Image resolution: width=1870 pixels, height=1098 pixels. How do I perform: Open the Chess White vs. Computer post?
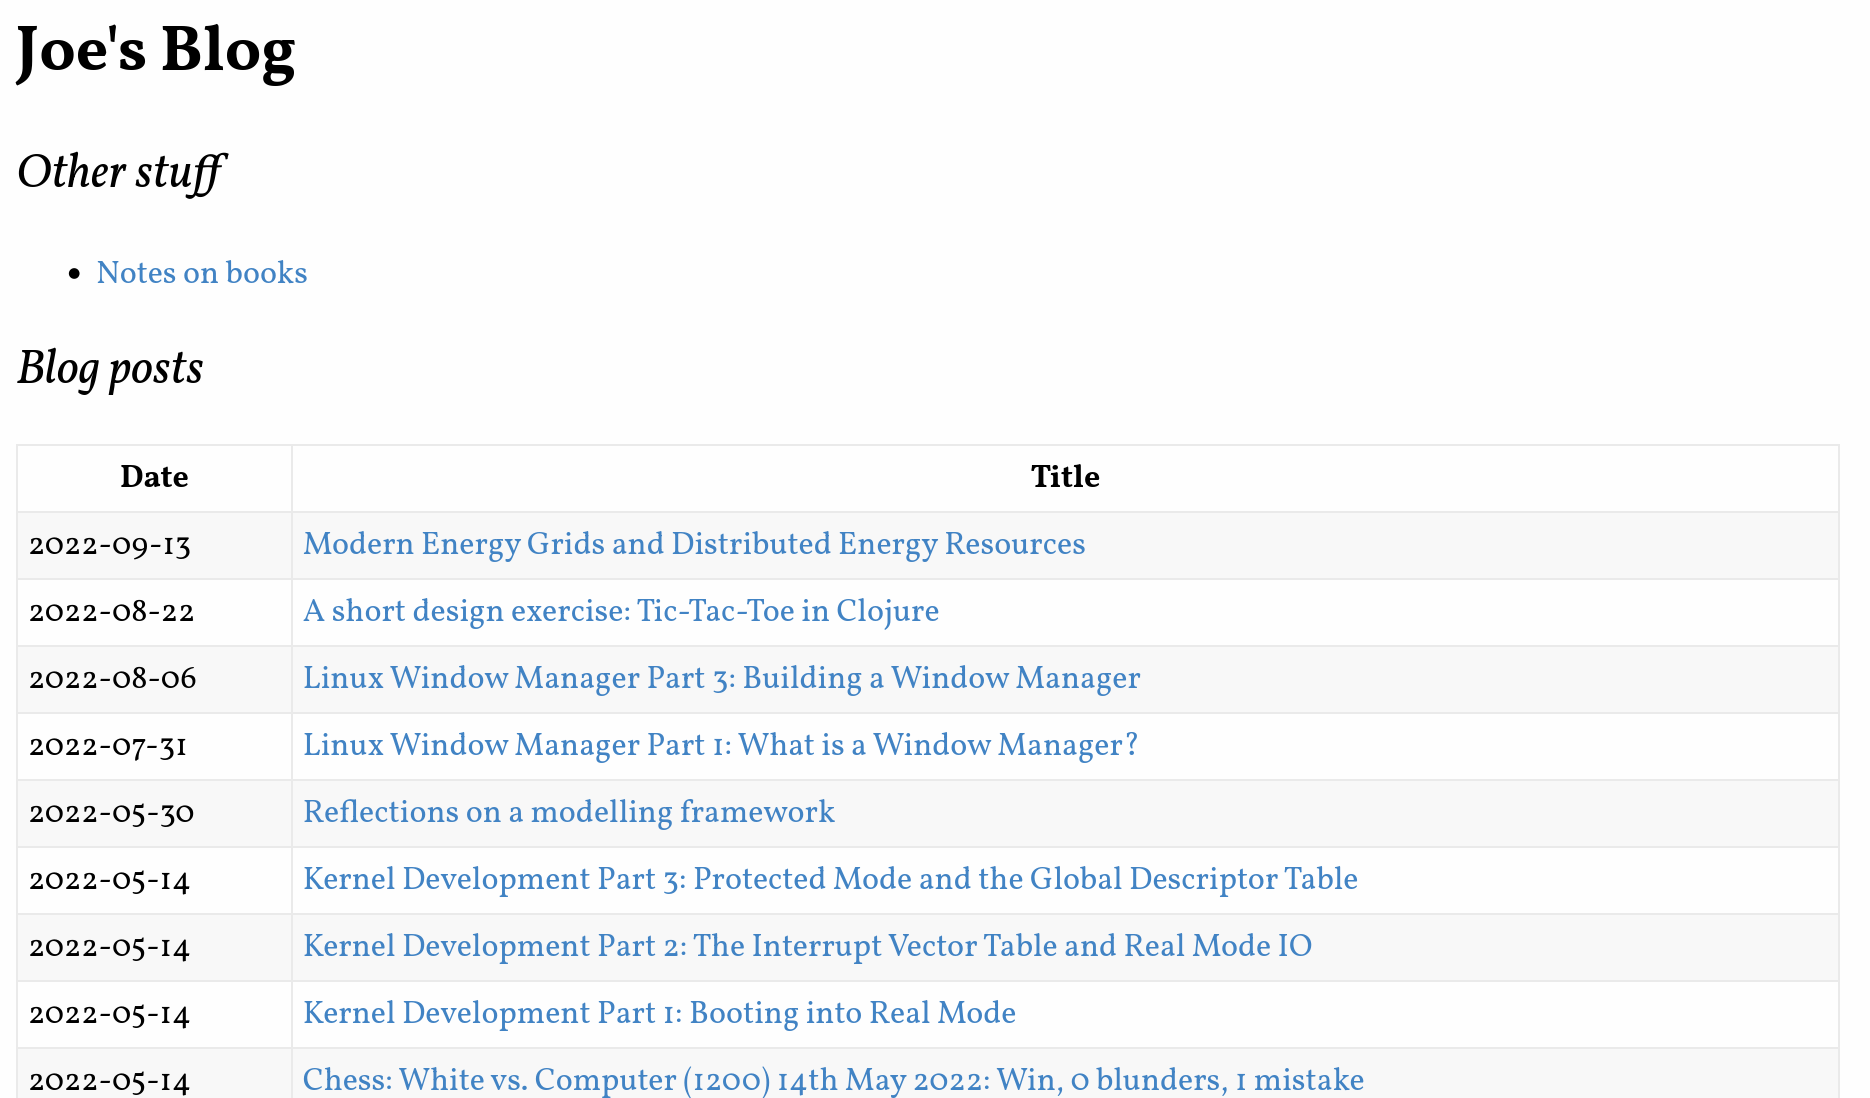(x=833, y=1080)
